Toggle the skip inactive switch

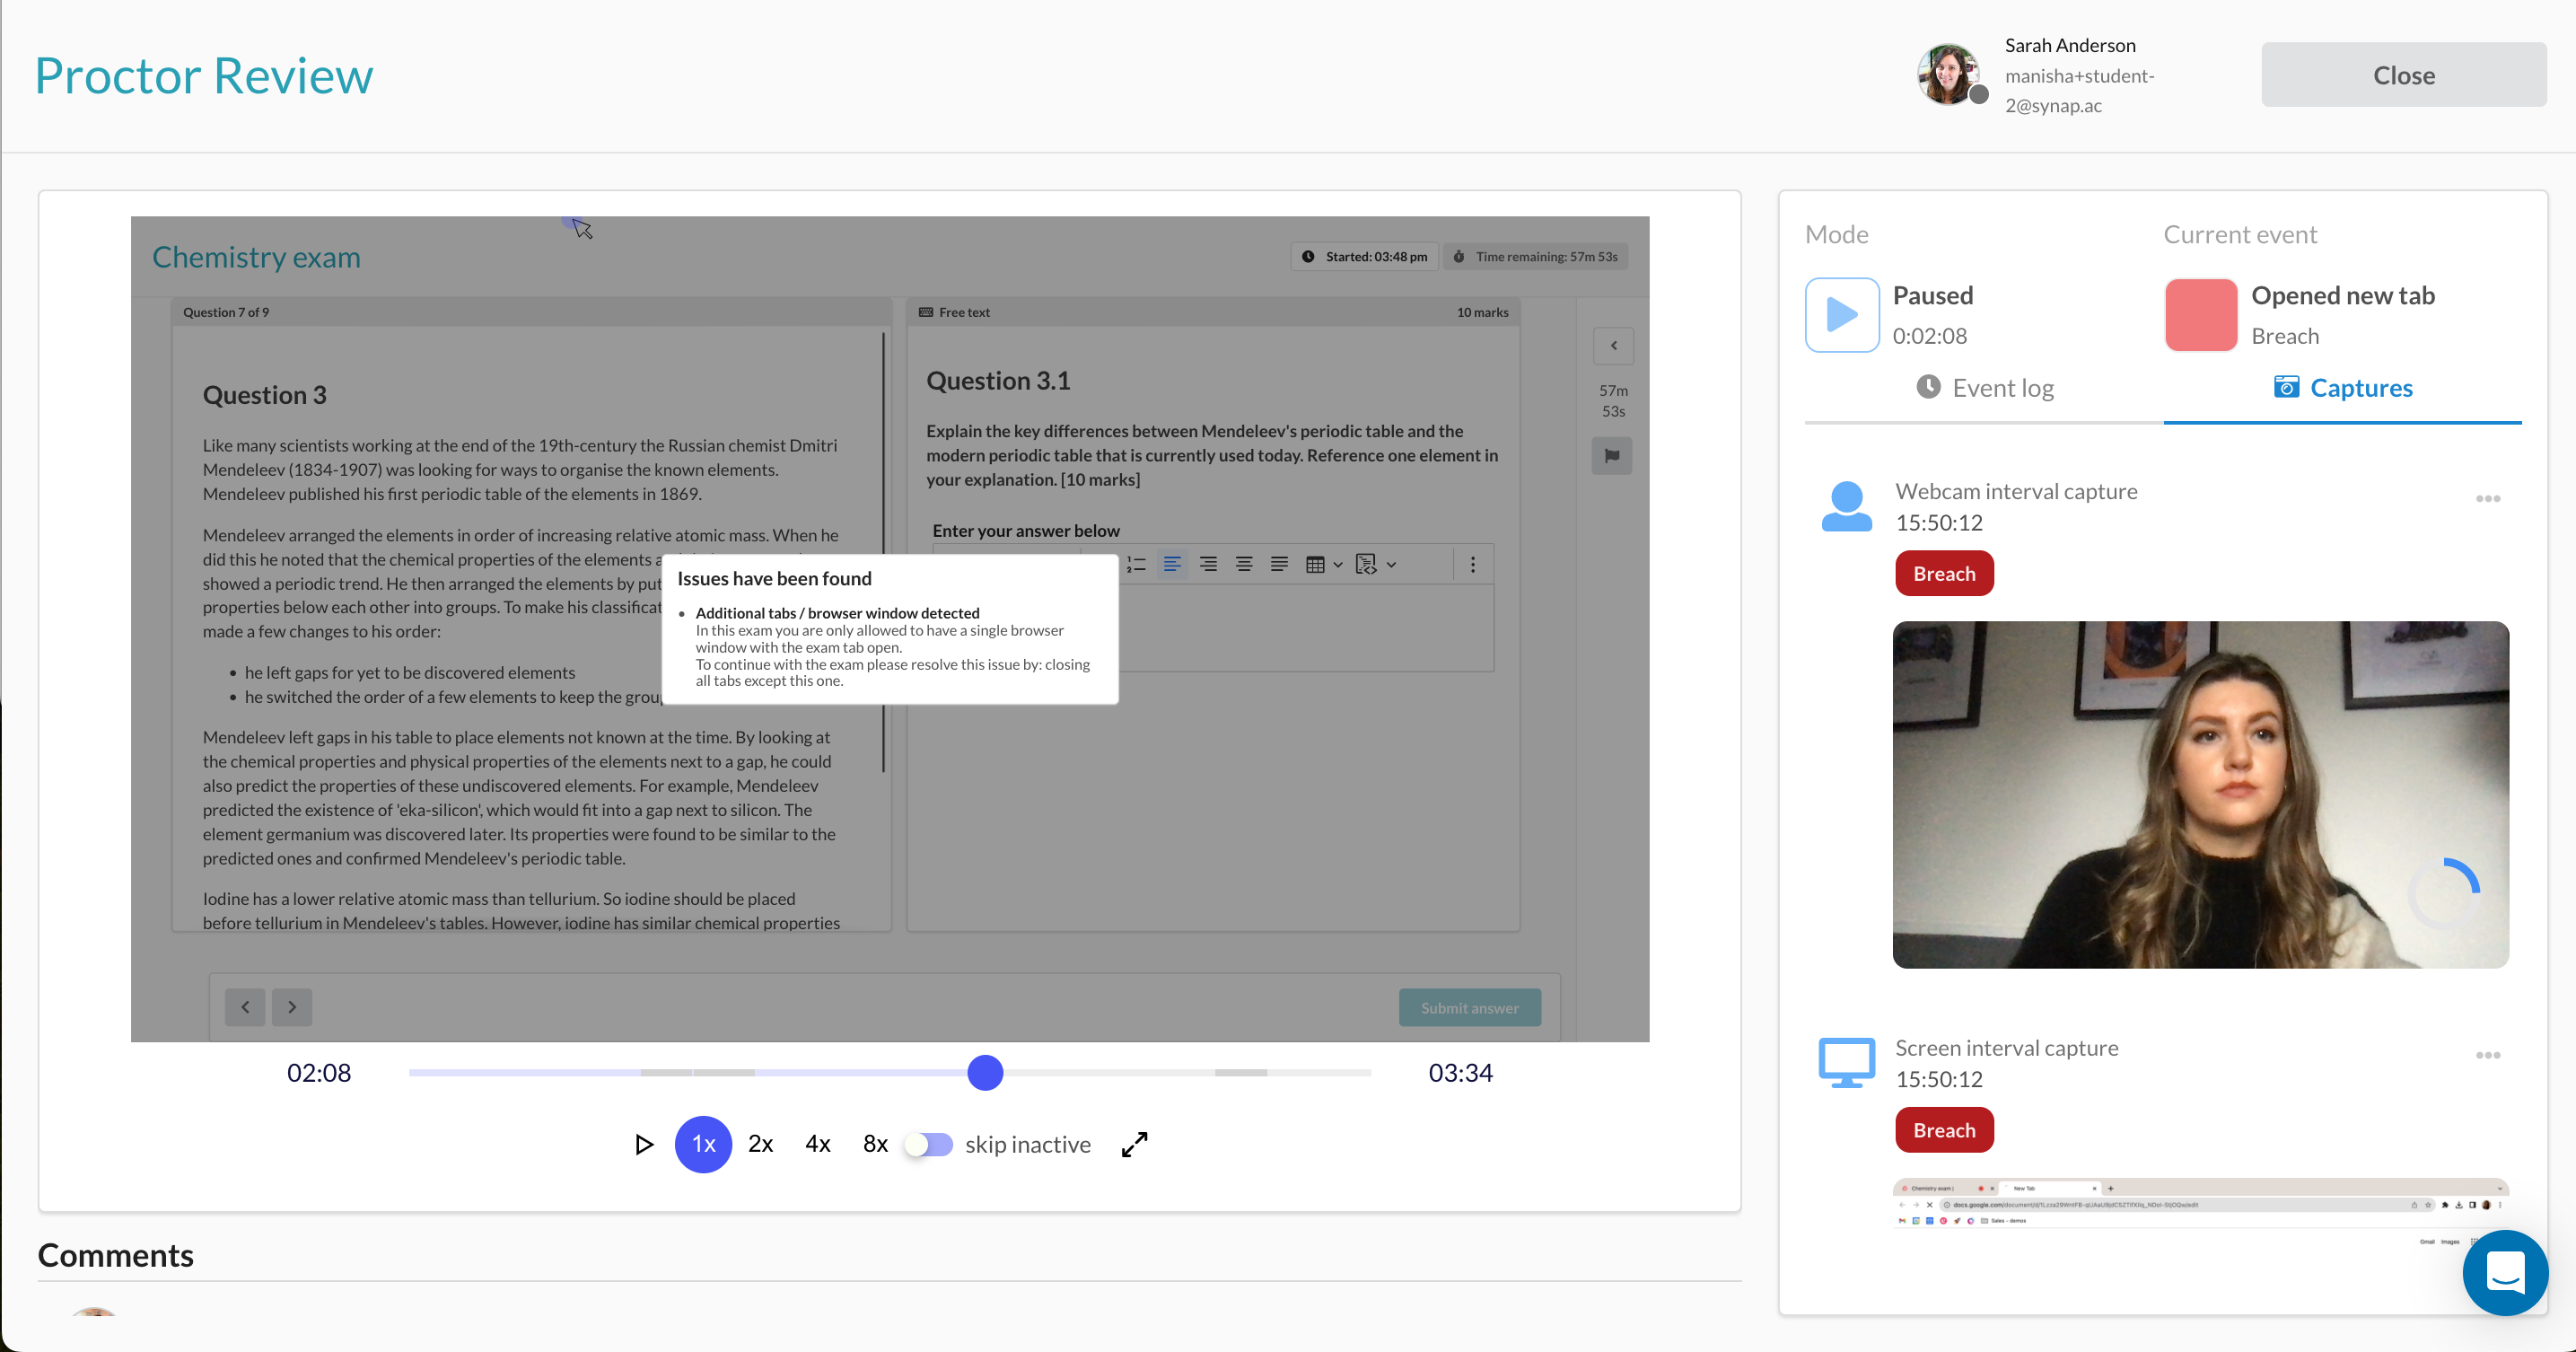click(x=929, y=1144)
